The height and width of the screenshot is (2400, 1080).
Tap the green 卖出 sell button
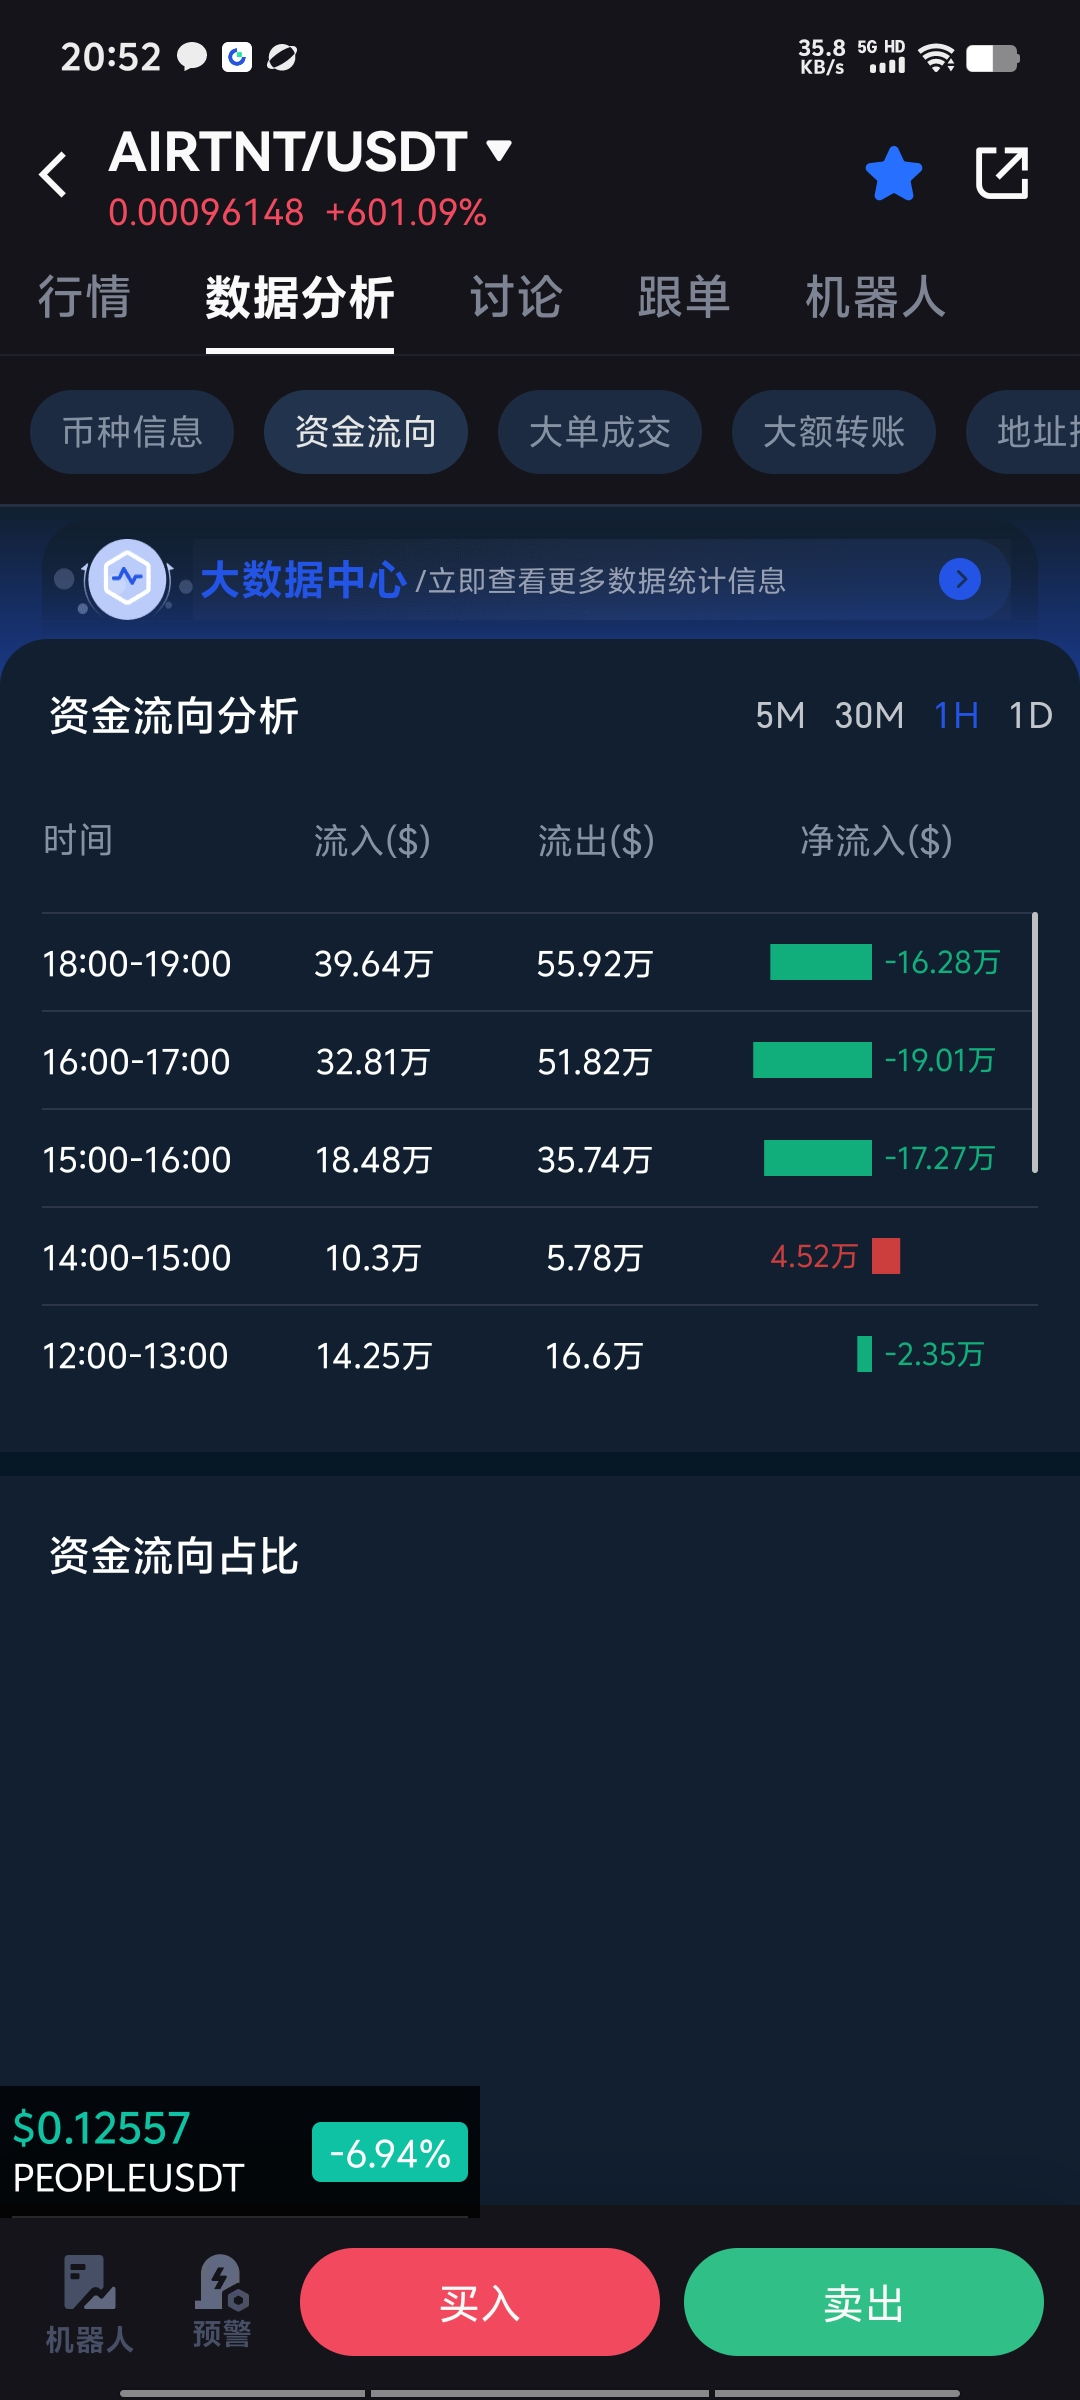pyautogui.click(x=864, y=2302)
